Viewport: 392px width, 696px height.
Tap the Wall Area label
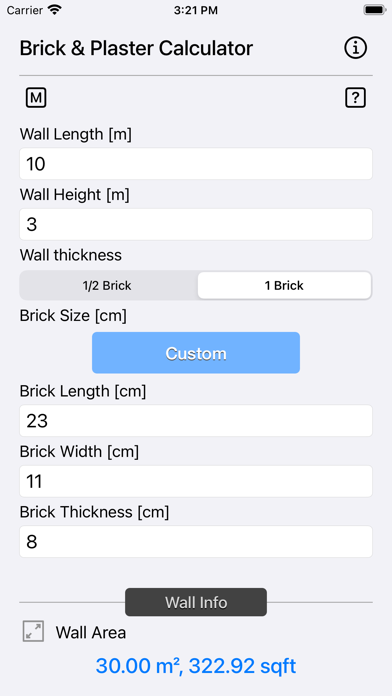(91, 633)
